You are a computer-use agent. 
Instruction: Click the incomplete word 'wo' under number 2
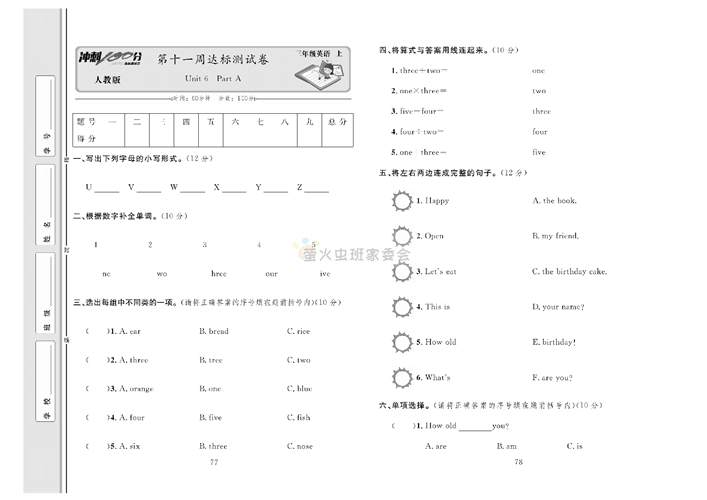coord(162,274)
